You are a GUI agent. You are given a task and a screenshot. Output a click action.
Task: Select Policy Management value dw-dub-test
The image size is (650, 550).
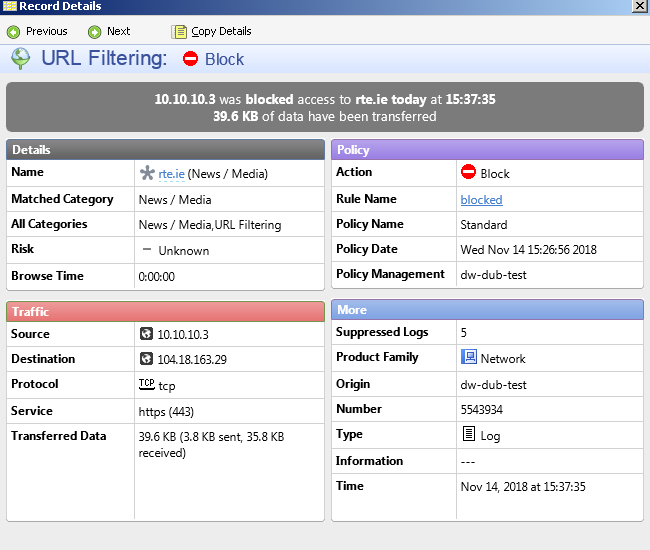(493, 275)
